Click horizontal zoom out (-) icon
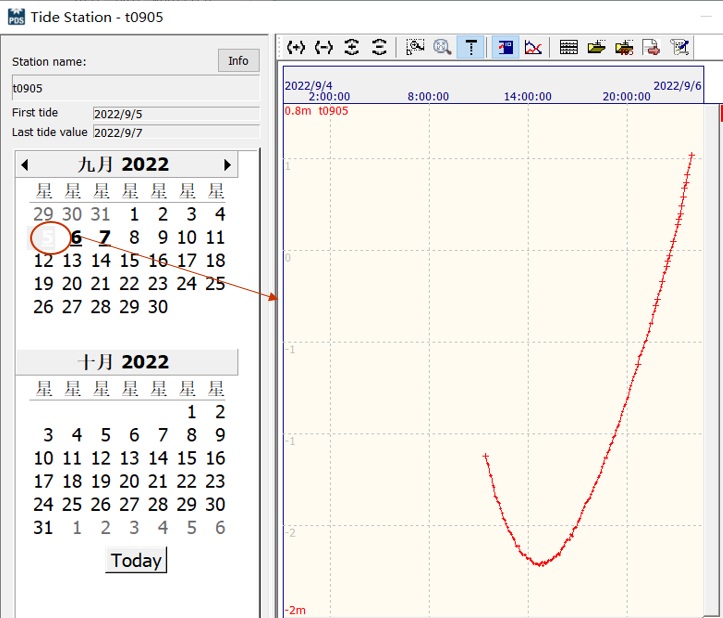This screenshot has height=618, width=723. pos(324,47)
